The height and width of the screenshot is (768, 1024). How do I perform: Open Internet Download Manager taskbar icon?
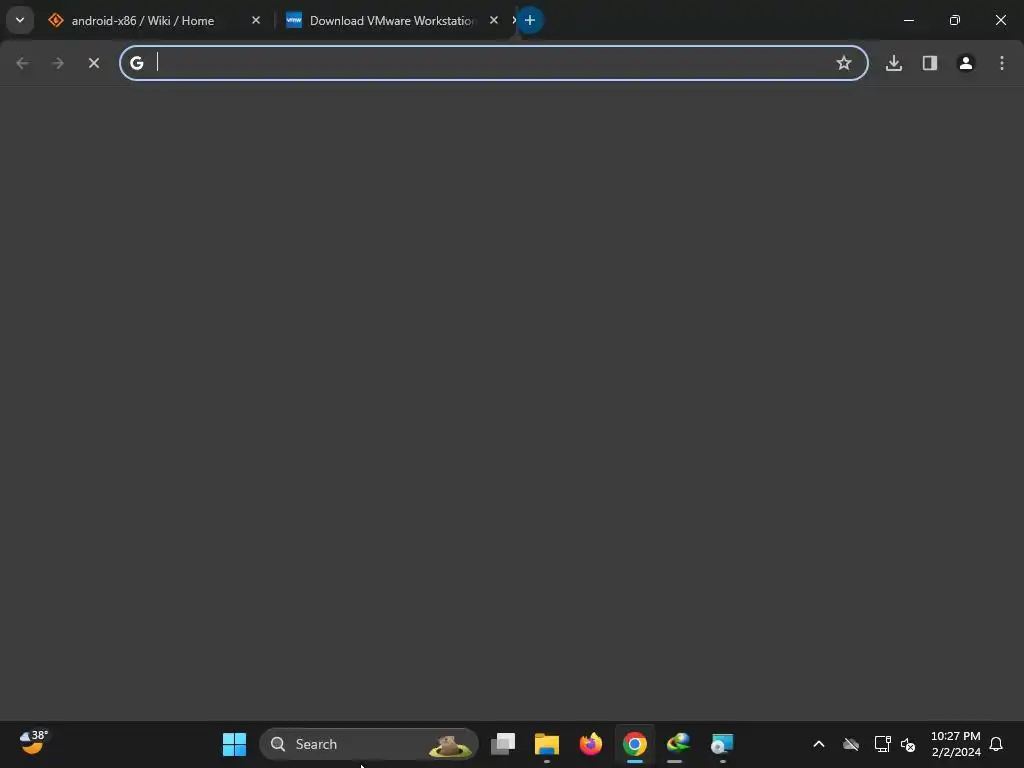coord(678,744)
